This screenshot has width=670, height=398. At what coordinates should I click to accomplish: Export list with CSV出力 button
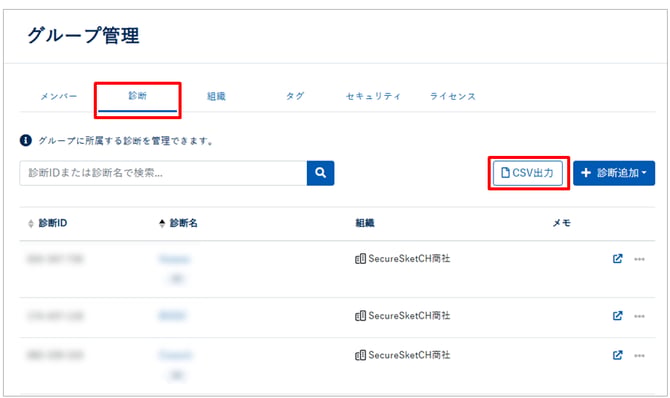528,173
